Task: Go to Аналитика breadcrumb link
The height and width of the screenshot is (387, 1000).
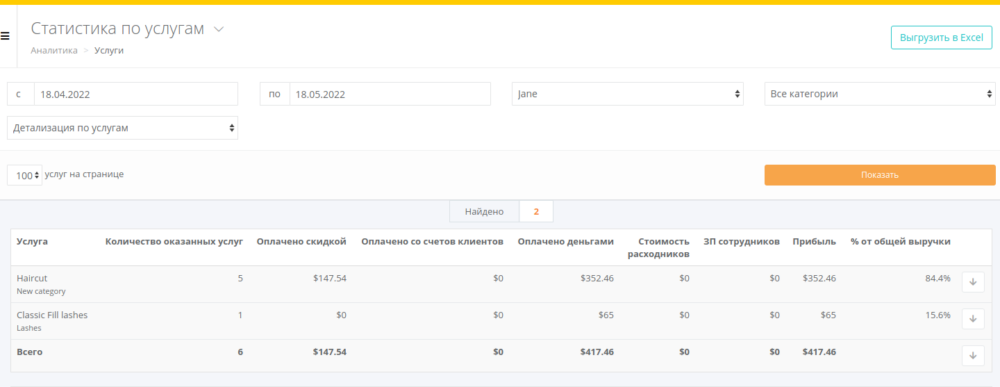Action: 54,50
